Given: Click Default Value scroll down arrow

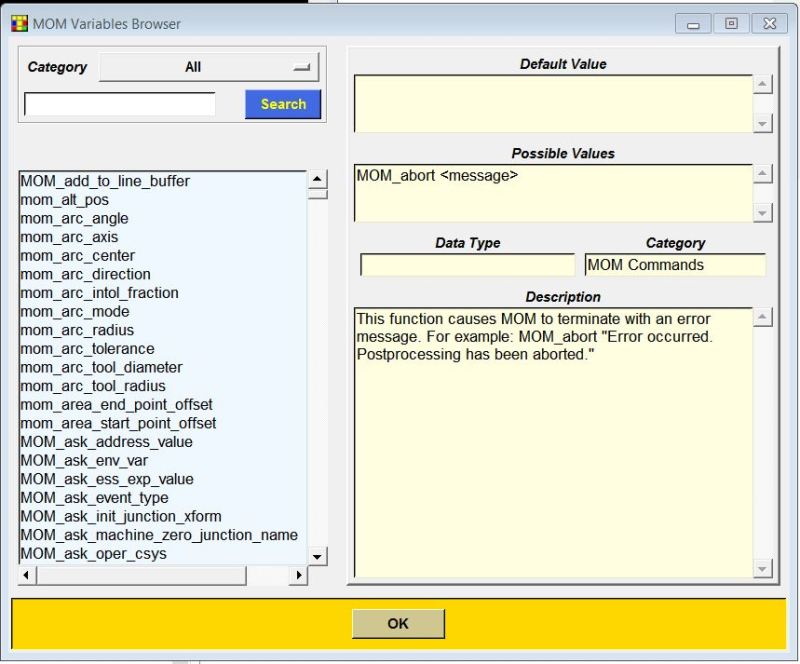Looking at the screenshot, I should click(x=762, y=124).
